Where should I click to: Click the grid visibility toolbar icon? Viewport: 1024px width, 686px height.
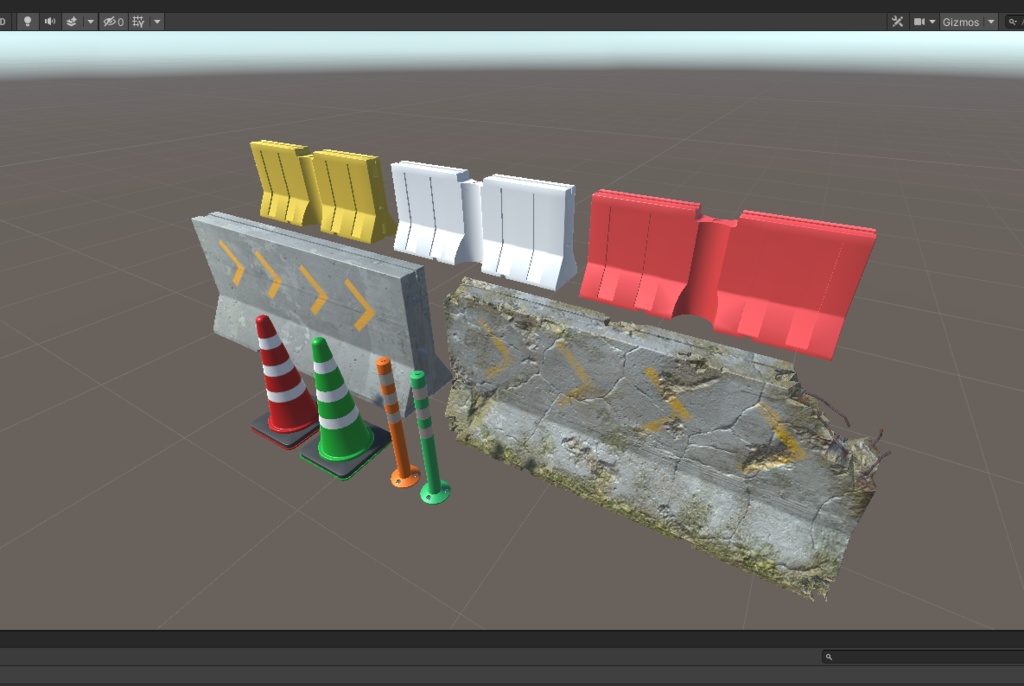tap(140, 21)
